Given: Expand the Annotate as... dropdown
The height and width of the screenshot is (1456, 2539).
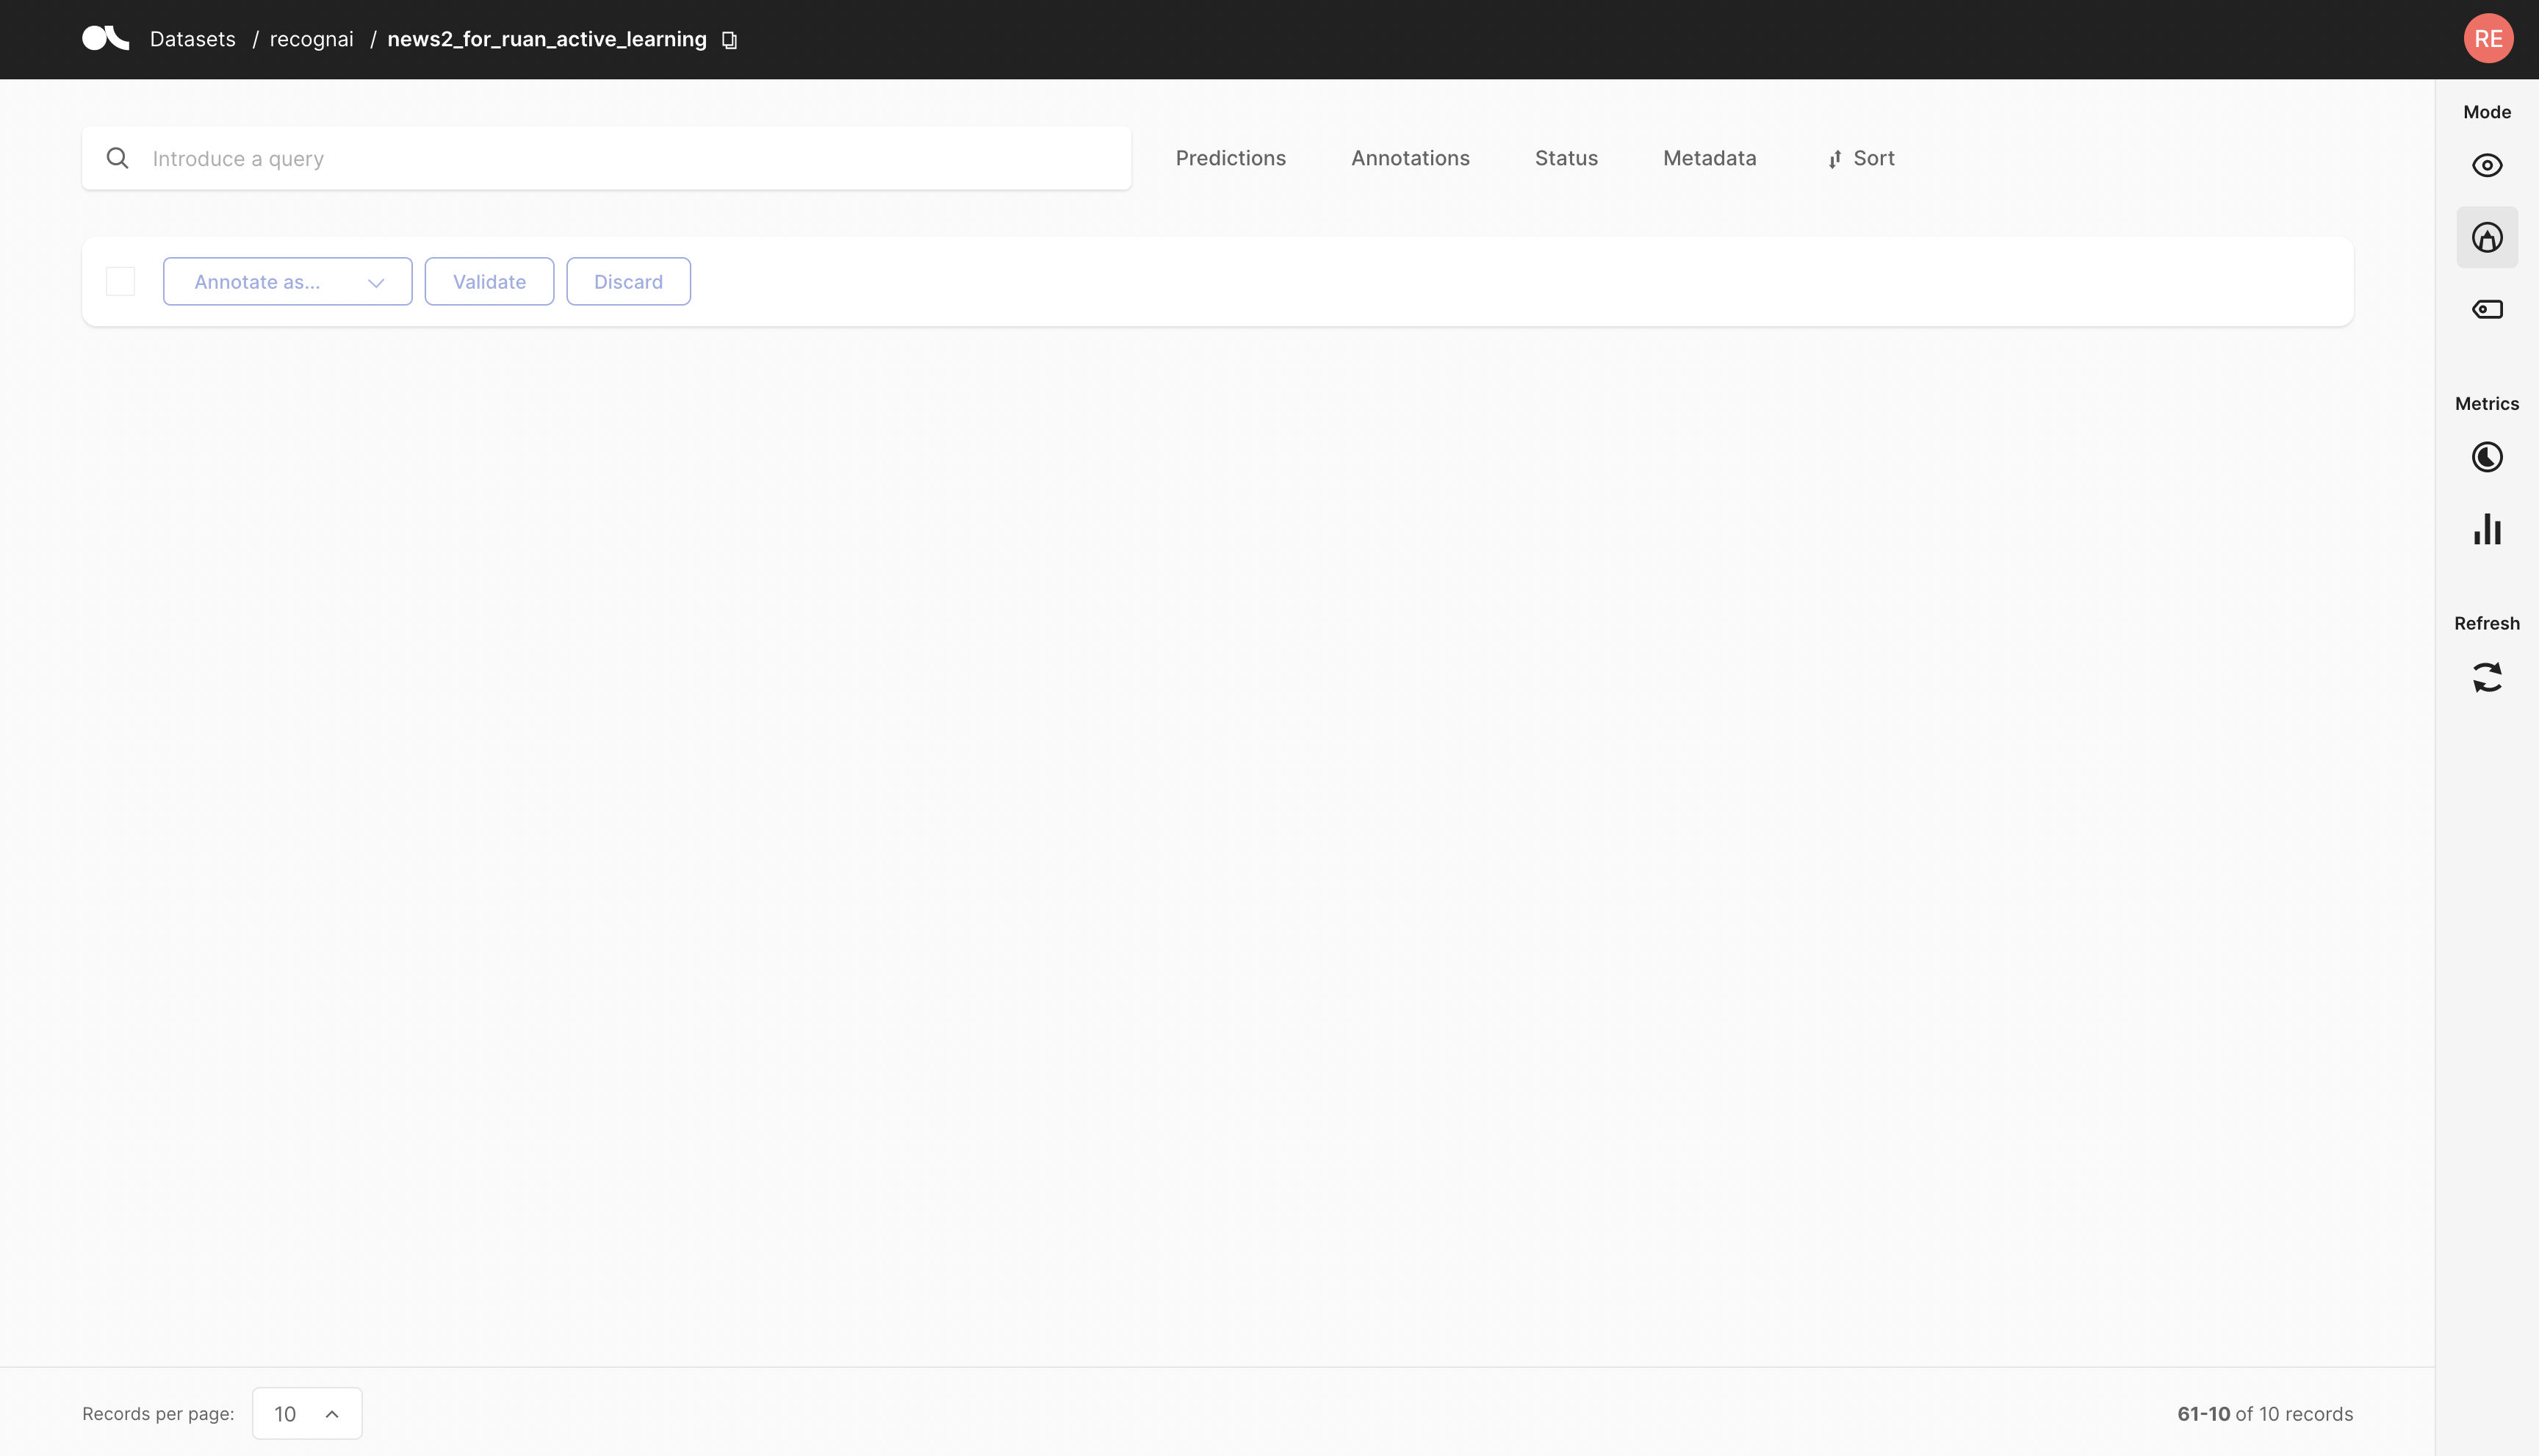Looking at the screenshot, I should [x=287, y=282].
